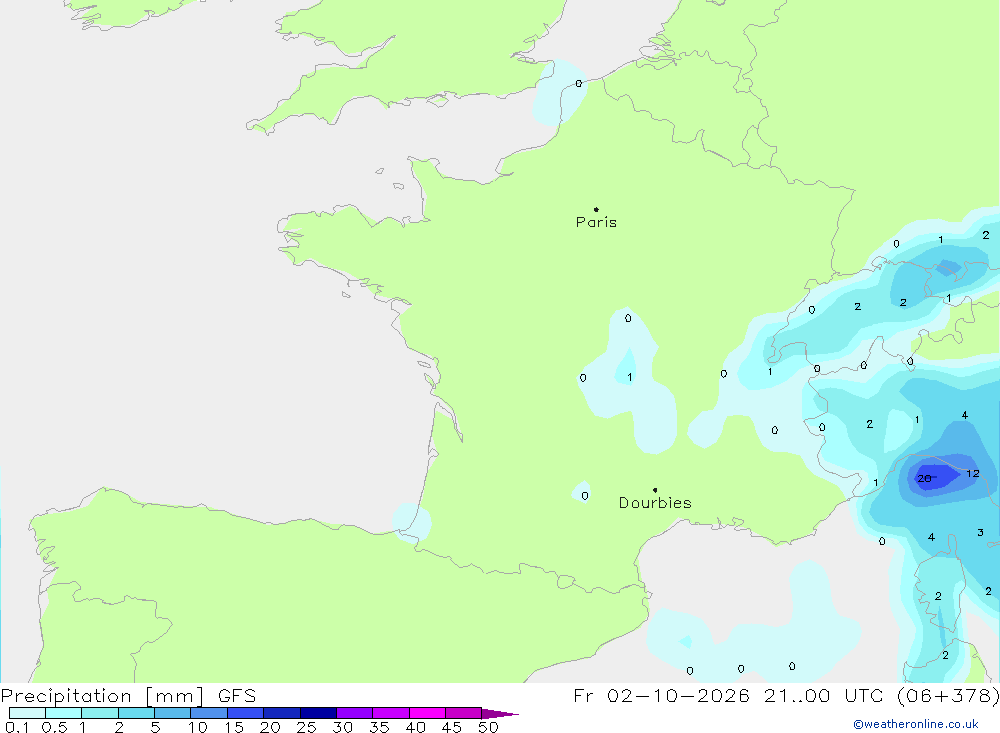The width and height of the screenshot is (1000, 733).
Task: Click the 1 mm value in central France
Action: pos(629,377)
